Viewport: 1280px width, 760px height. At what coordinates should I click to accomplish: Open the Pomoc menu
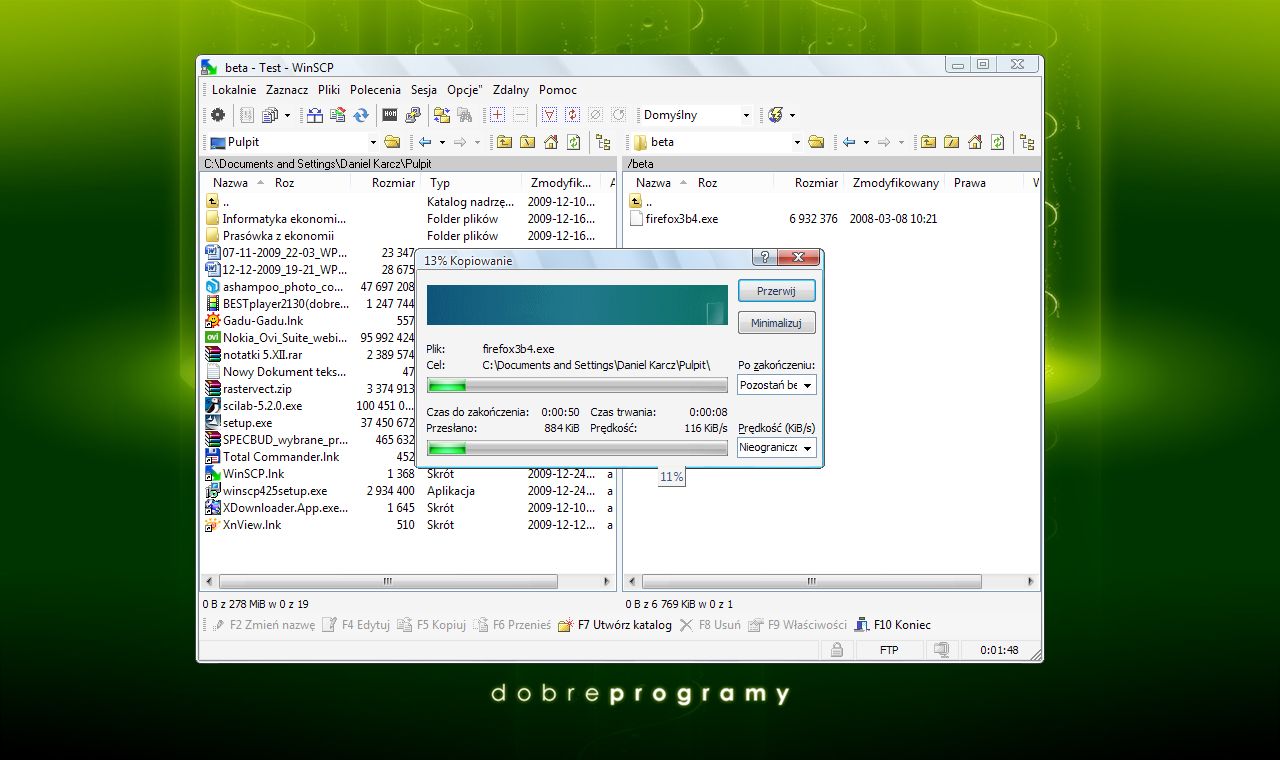[558, 90]
